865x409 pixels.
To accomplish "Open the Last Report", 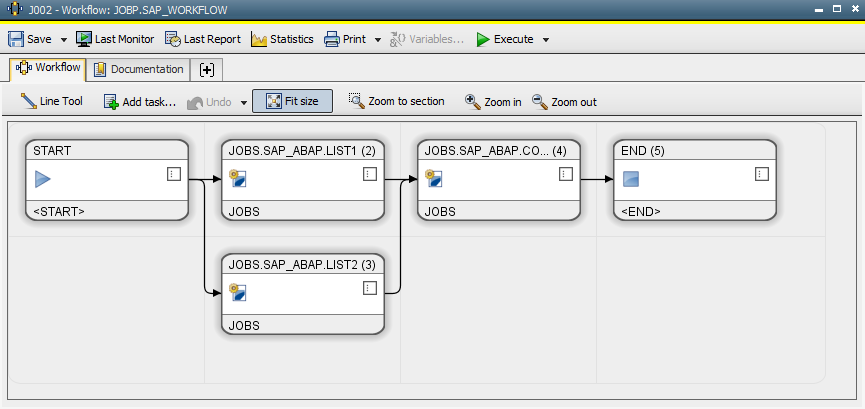I will (203, 40).
